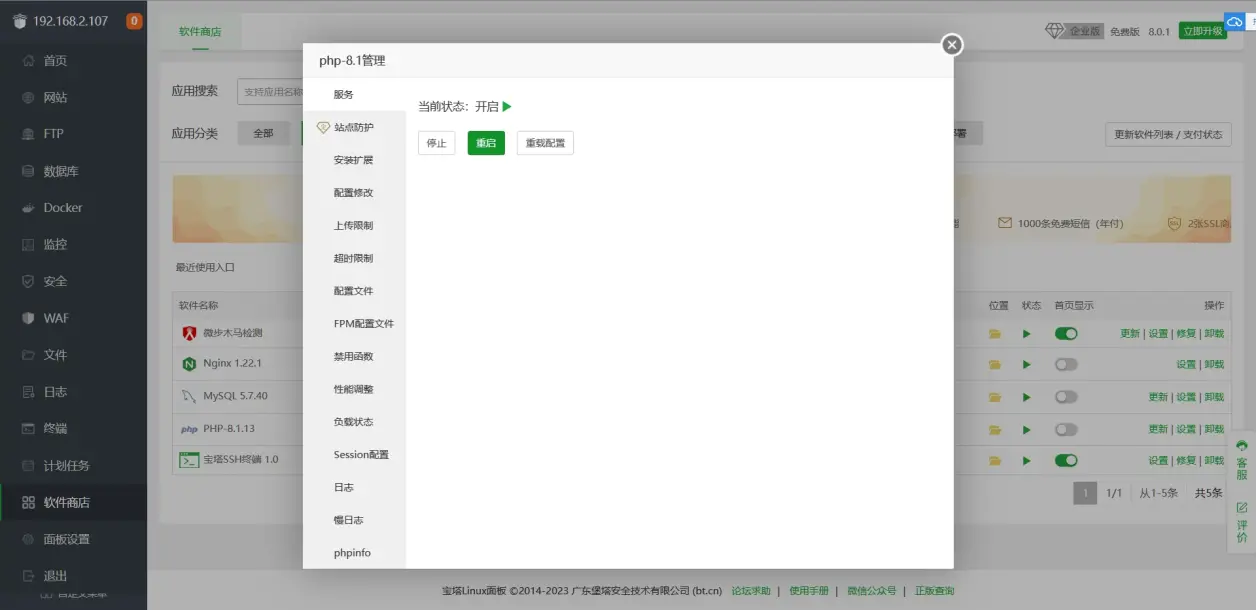Open the 配置文件 section
Image resolution: width=1256 pixels, height=610 pixels.
tap(355, 291)
